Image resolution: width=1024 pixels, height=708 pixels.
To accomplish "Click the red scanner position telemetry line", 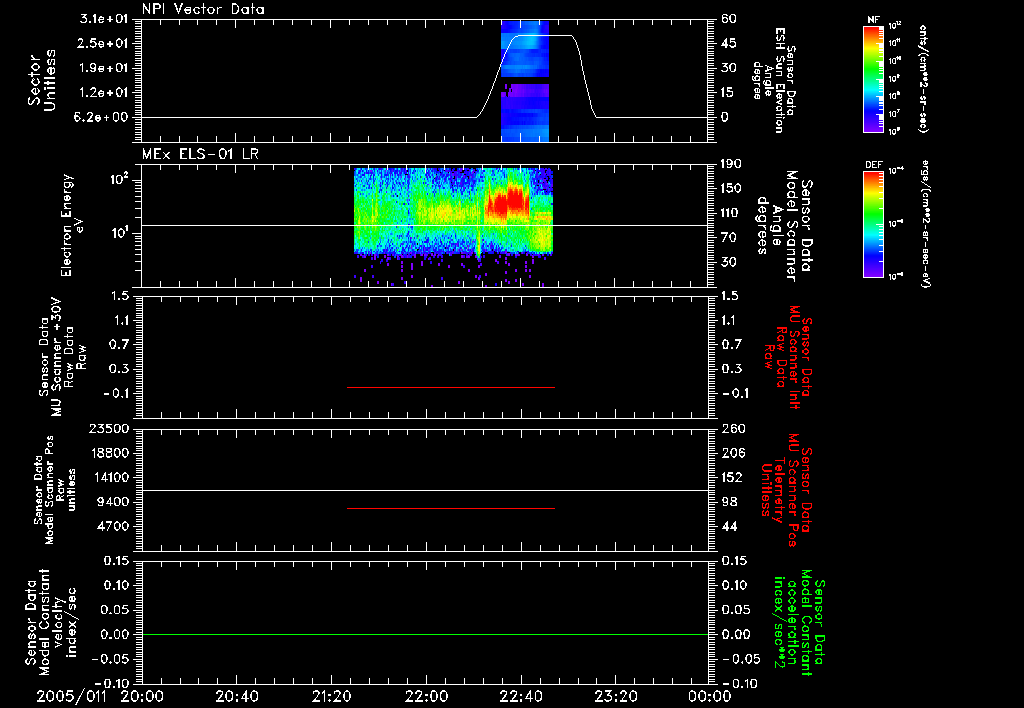I will [x=451, y=508].
